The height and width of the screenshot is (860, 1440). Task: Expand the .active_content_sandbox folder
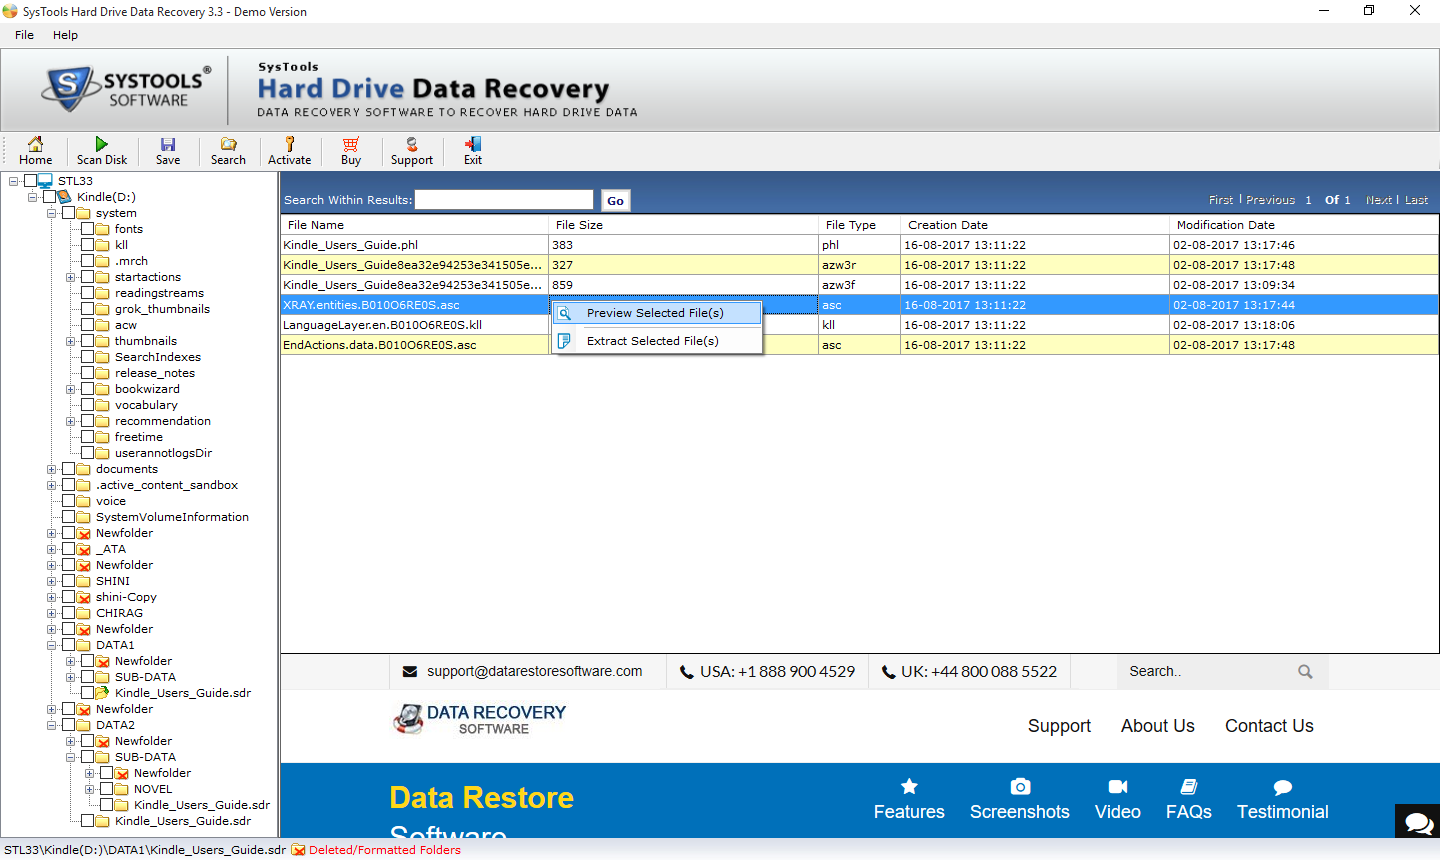point(52,485)
